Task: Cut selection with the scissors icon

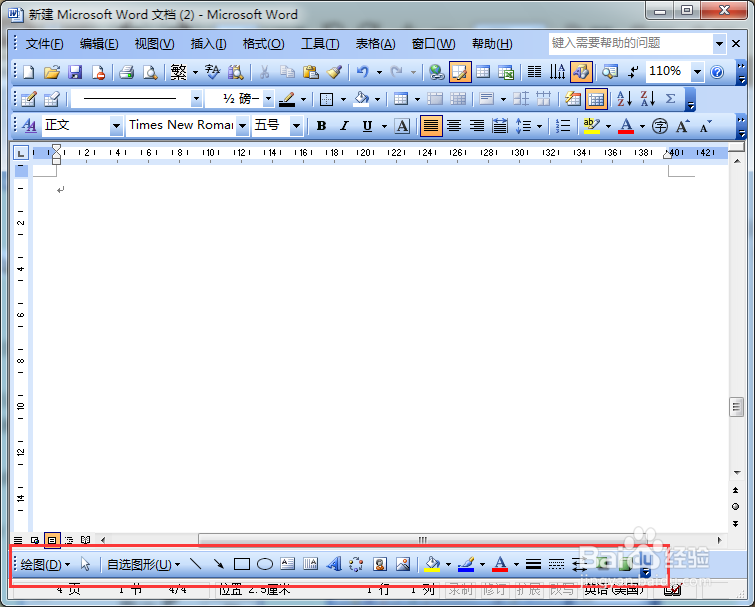Action: 264,72
